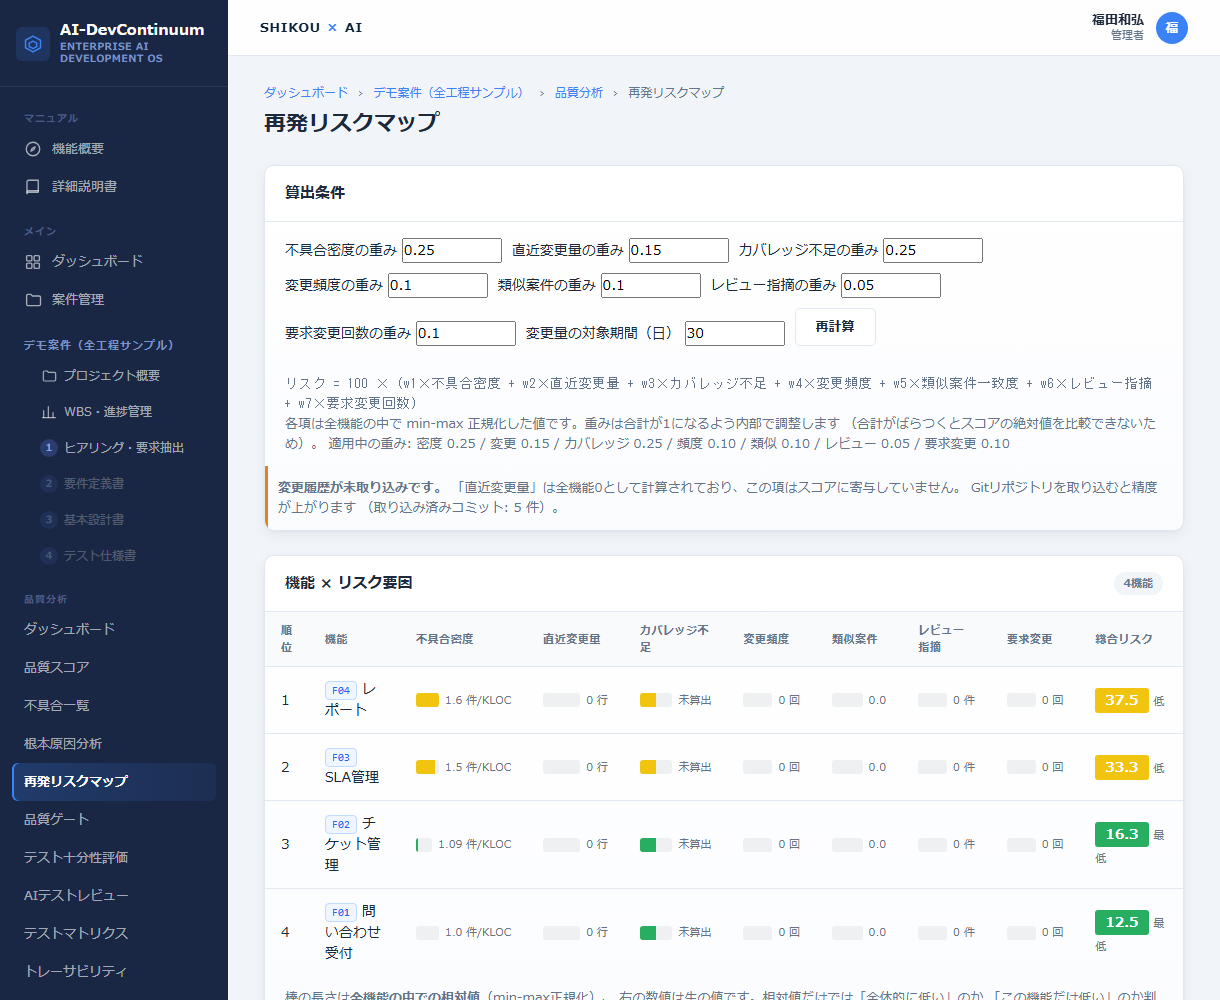Focus 要求変更回数の重み input field
1220x1000 pixels.
click(x=466, y=333)
